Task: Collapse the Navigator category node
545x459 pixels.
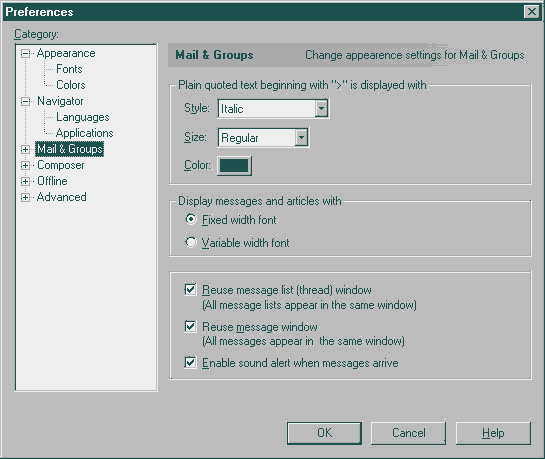Action: [25, 101]
